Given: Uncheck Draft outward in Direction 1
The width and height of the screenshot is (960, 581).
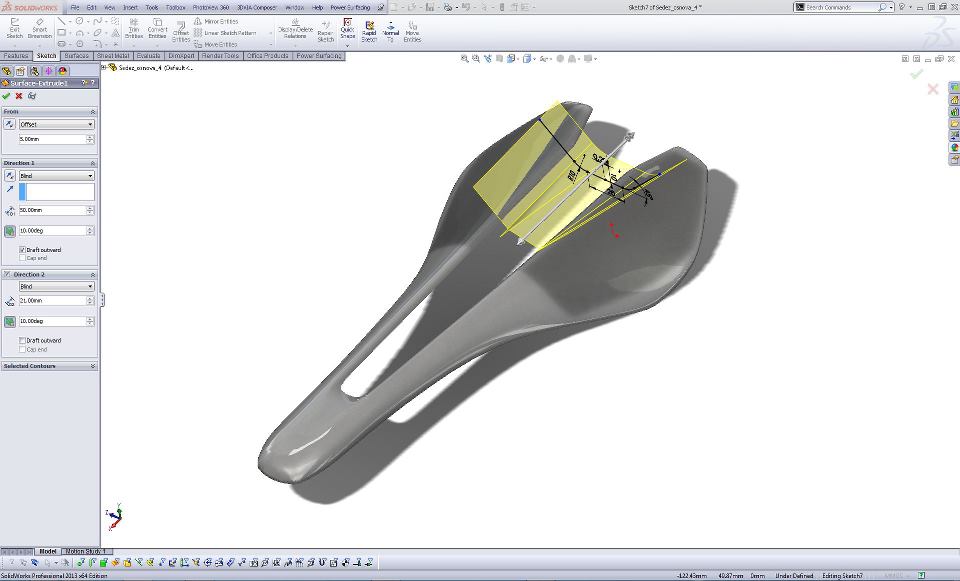Looking at the screenshot, I should [23, 249].
